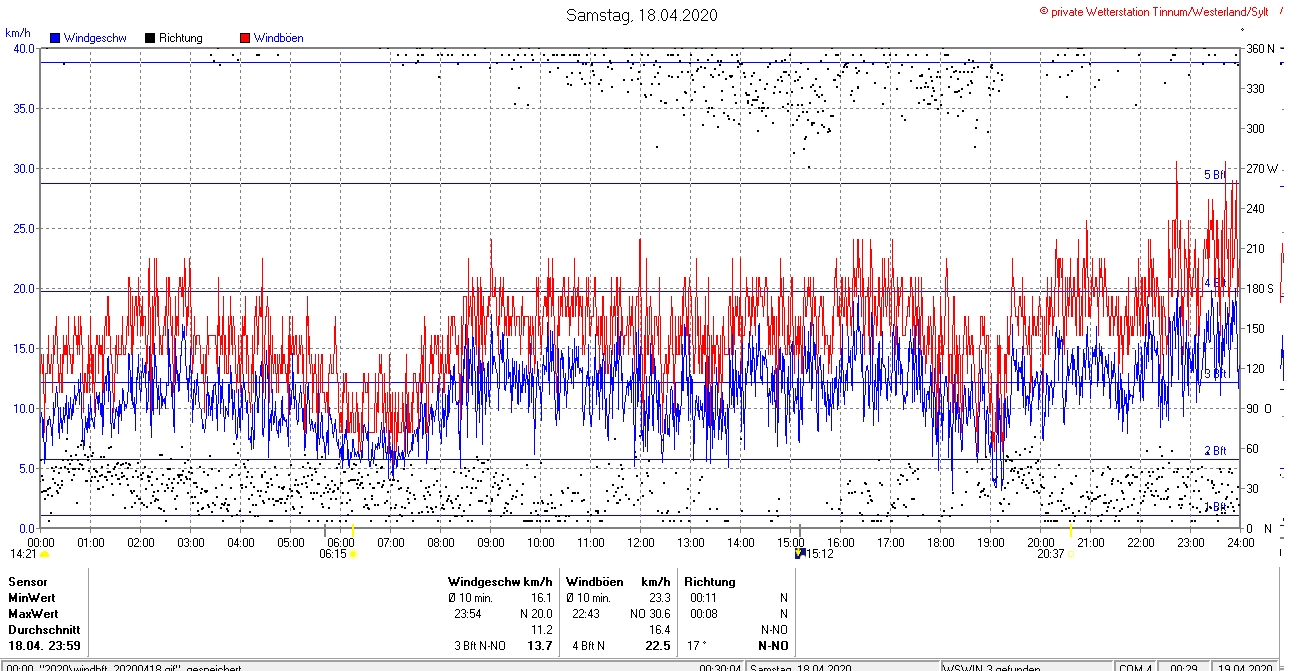Click the chart title Samstag, 18.04.2020

(x=641, y=15)
